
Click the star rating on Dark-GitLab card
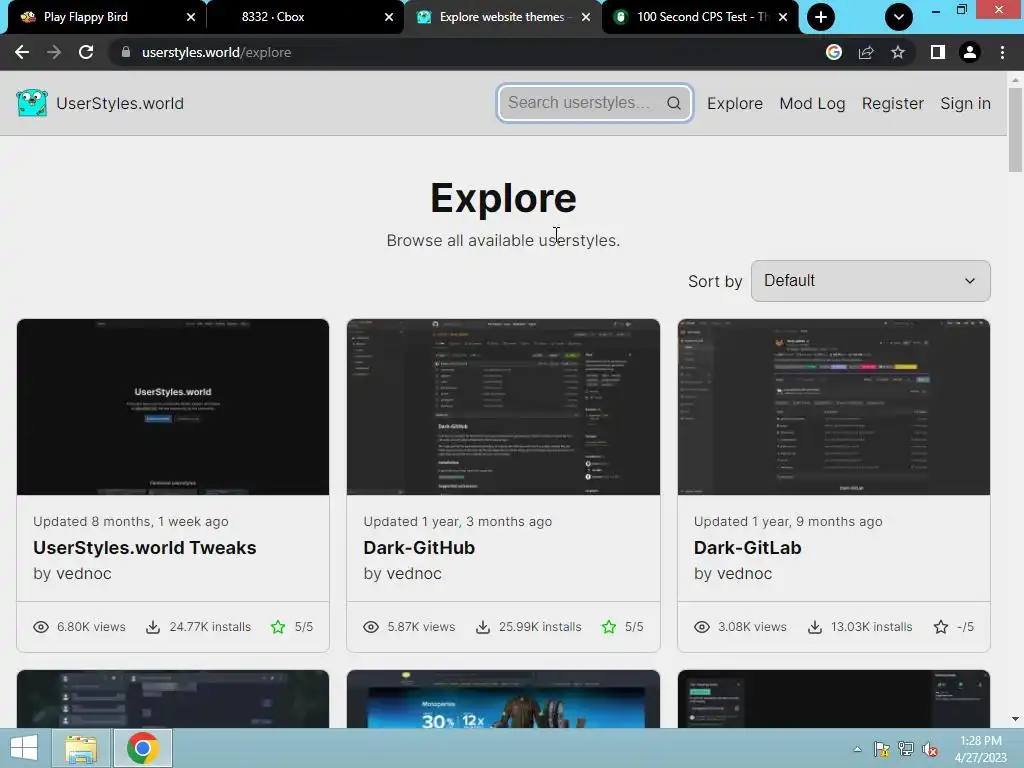[940, 627]
